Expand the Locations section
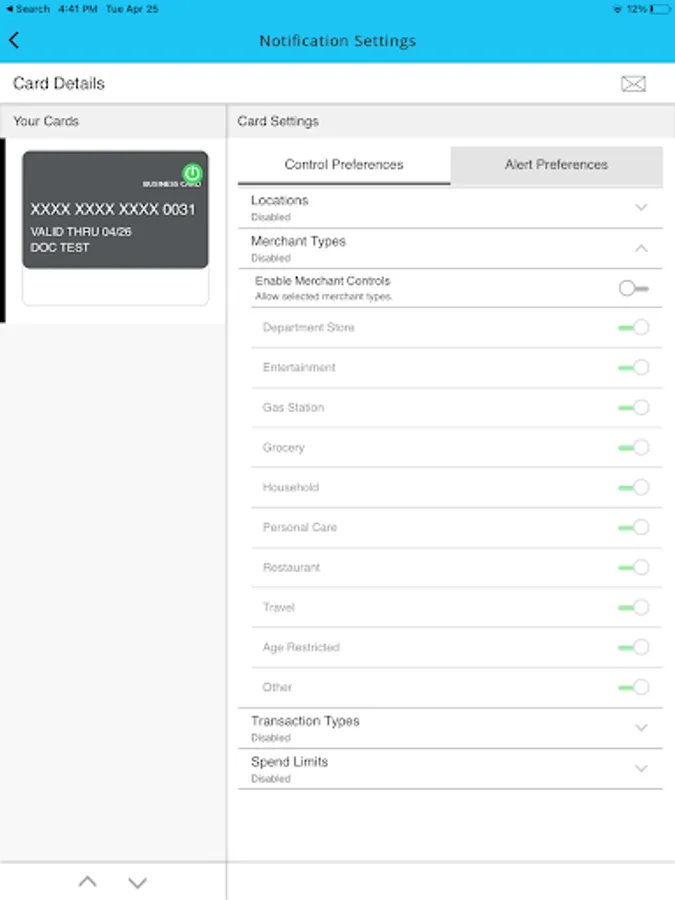This screenshot has height=900, width=675. (x=641, y=207)
